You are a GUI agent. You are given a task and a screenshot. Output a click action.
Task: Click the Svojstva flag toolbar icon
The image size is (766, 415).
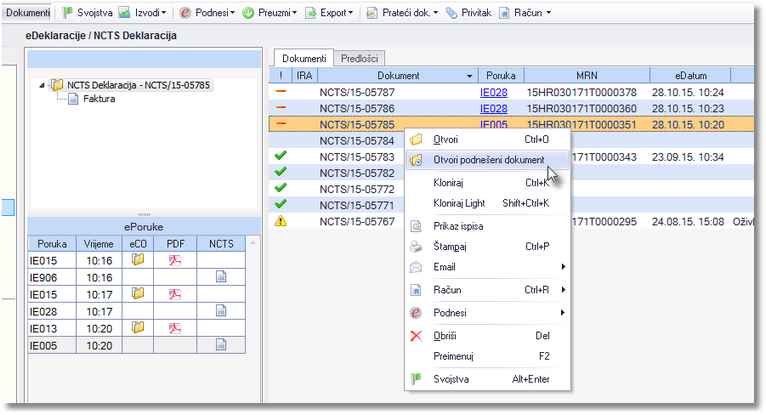(x=68, y=13)
